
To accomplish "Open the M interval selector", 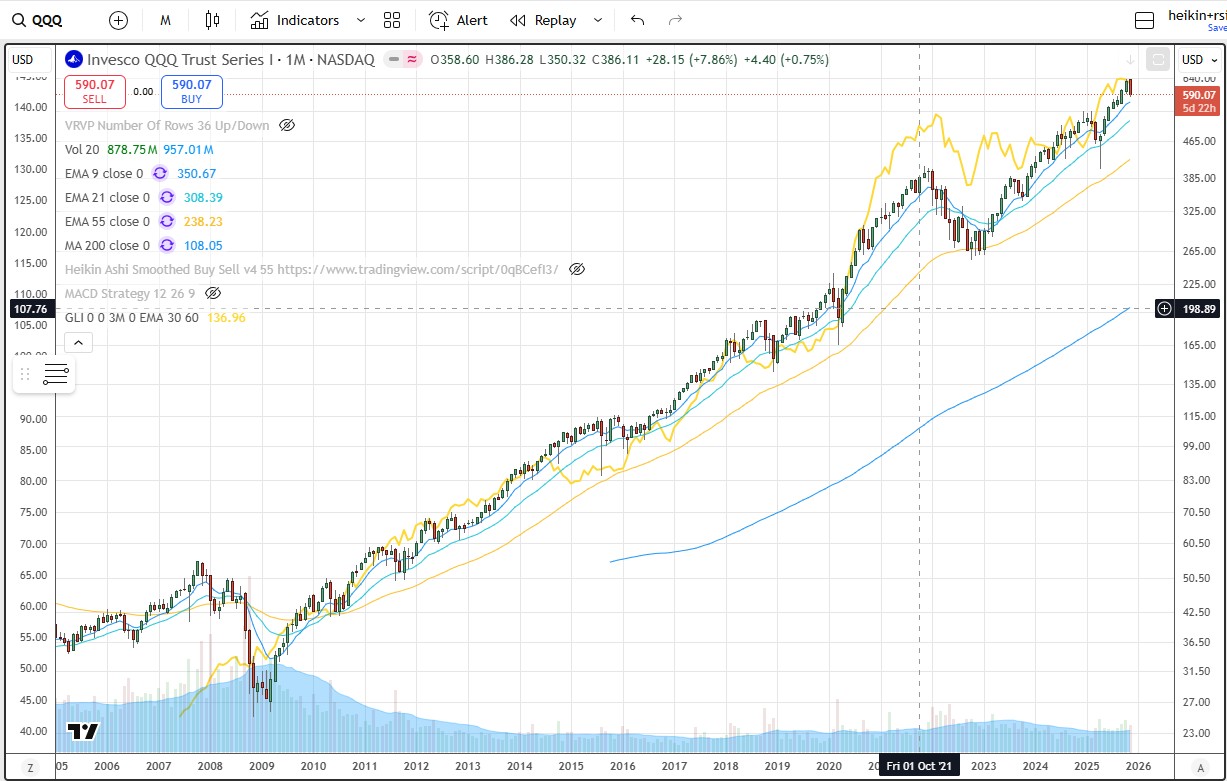I will coord(165,20).
